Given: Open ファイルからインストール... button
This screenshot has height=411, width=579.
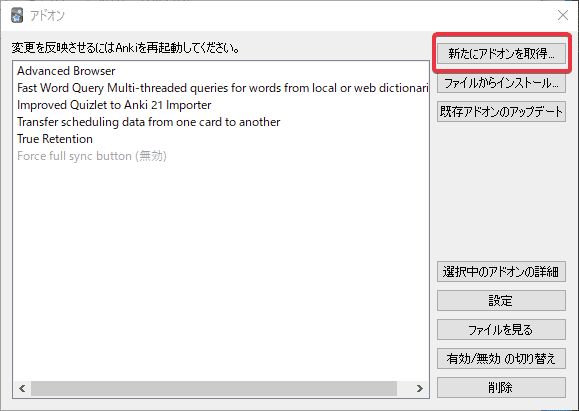Looking at the screenshot, I should [501, 83].
